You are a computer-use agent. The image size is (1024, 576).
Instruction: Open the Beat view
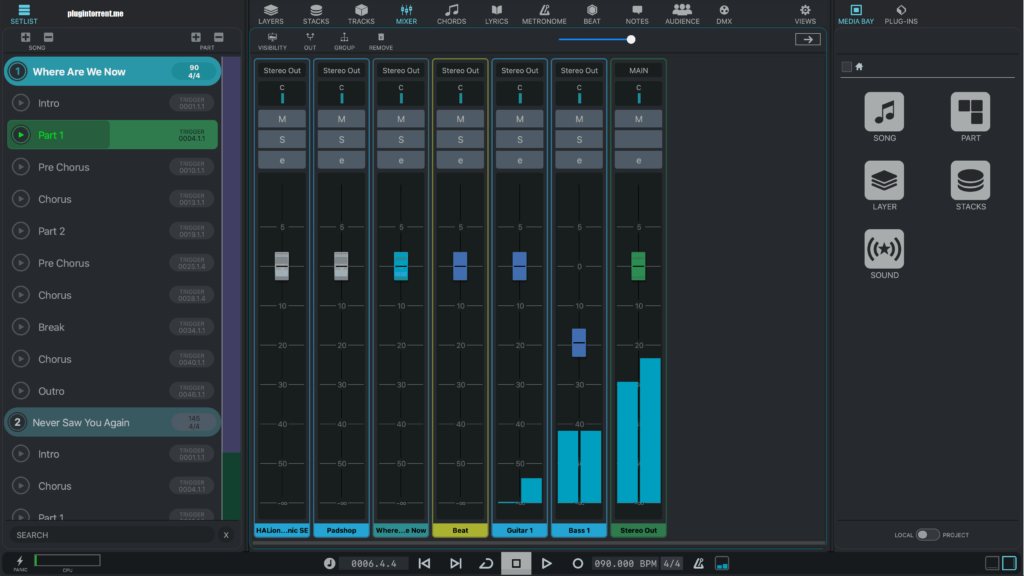592,14
